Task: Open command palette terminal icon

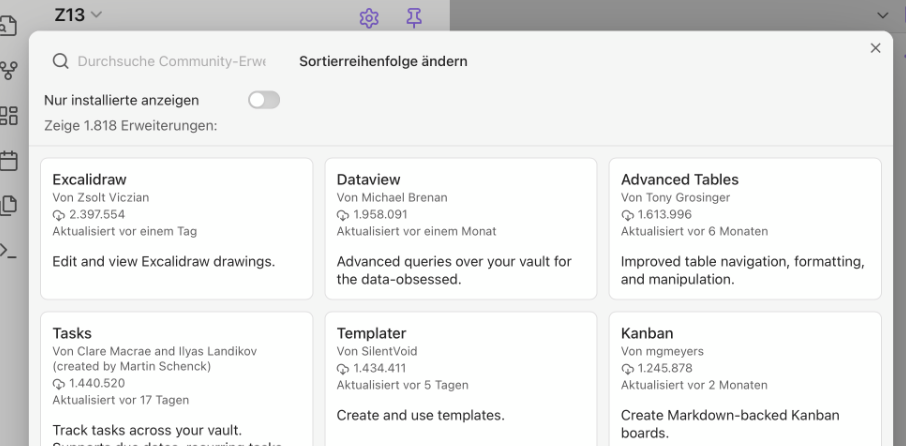Action: [x=9, y=248]
